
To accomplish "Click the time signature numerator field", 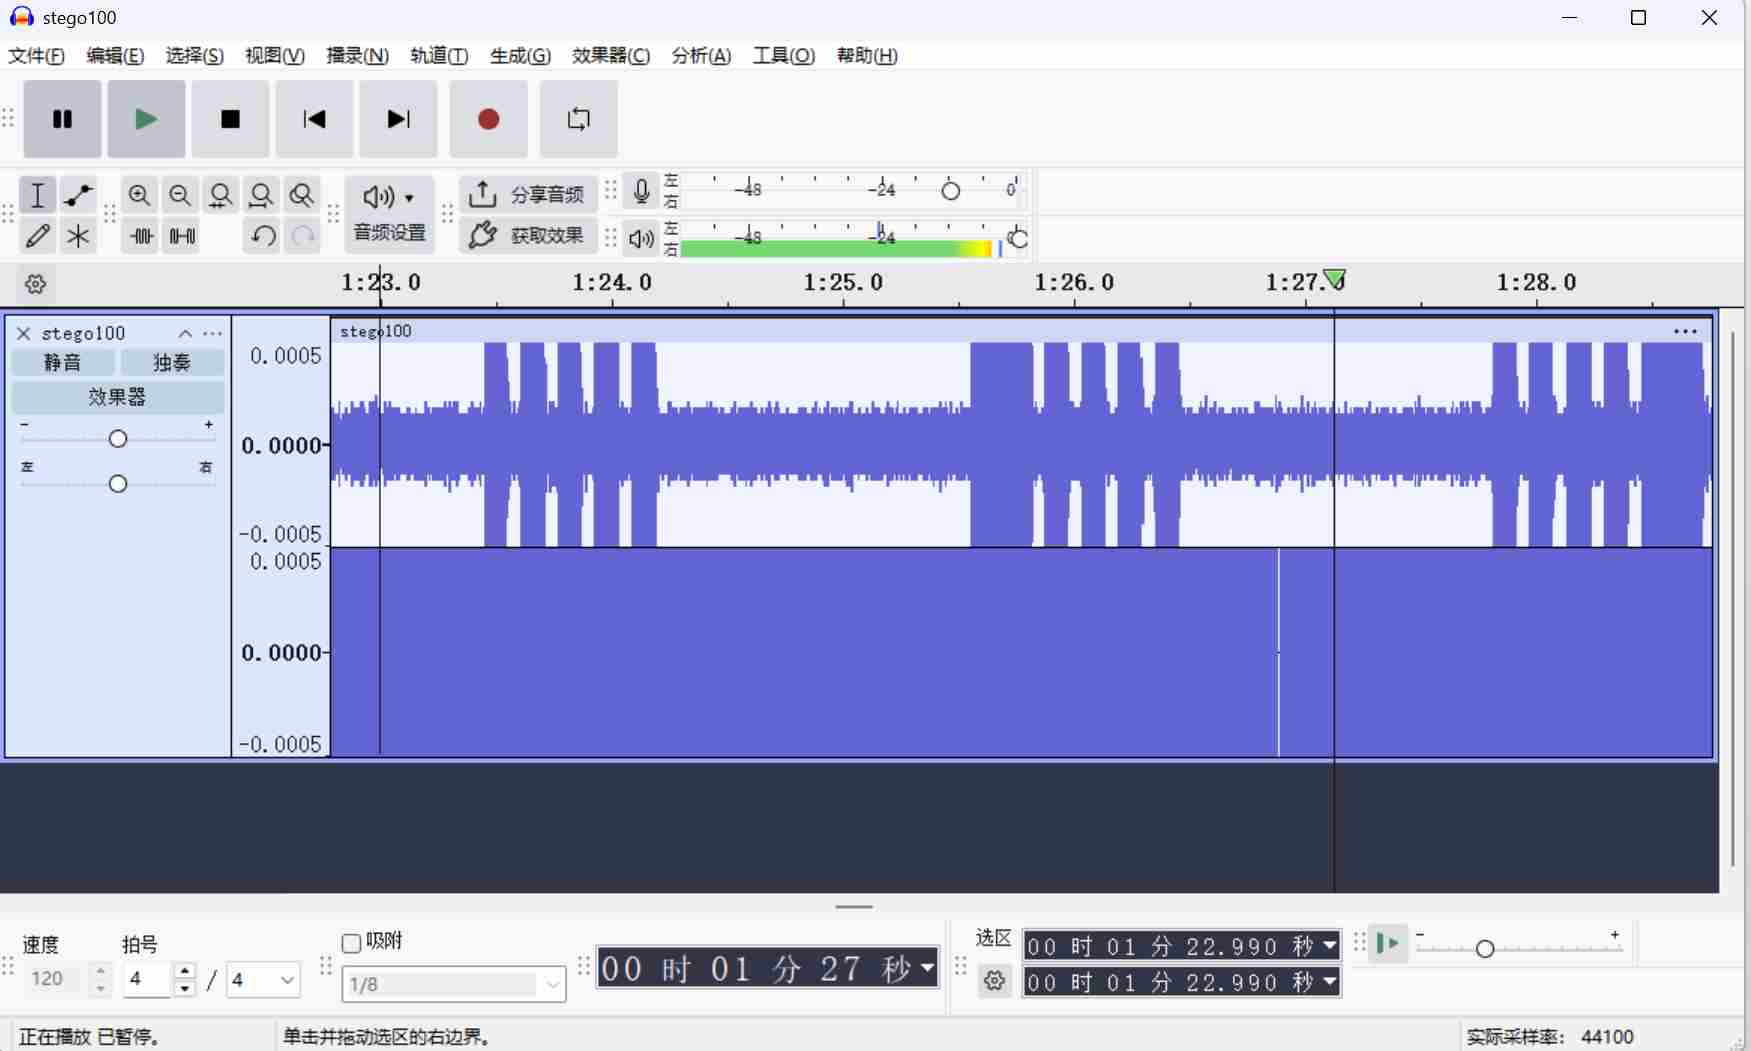I will click(x=148, y=980).
